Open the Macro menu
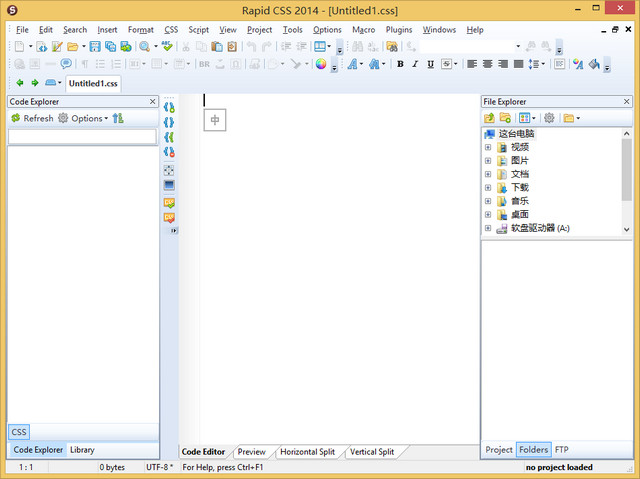The height and width of the screenshot is (479, 640). coord(363,30)
